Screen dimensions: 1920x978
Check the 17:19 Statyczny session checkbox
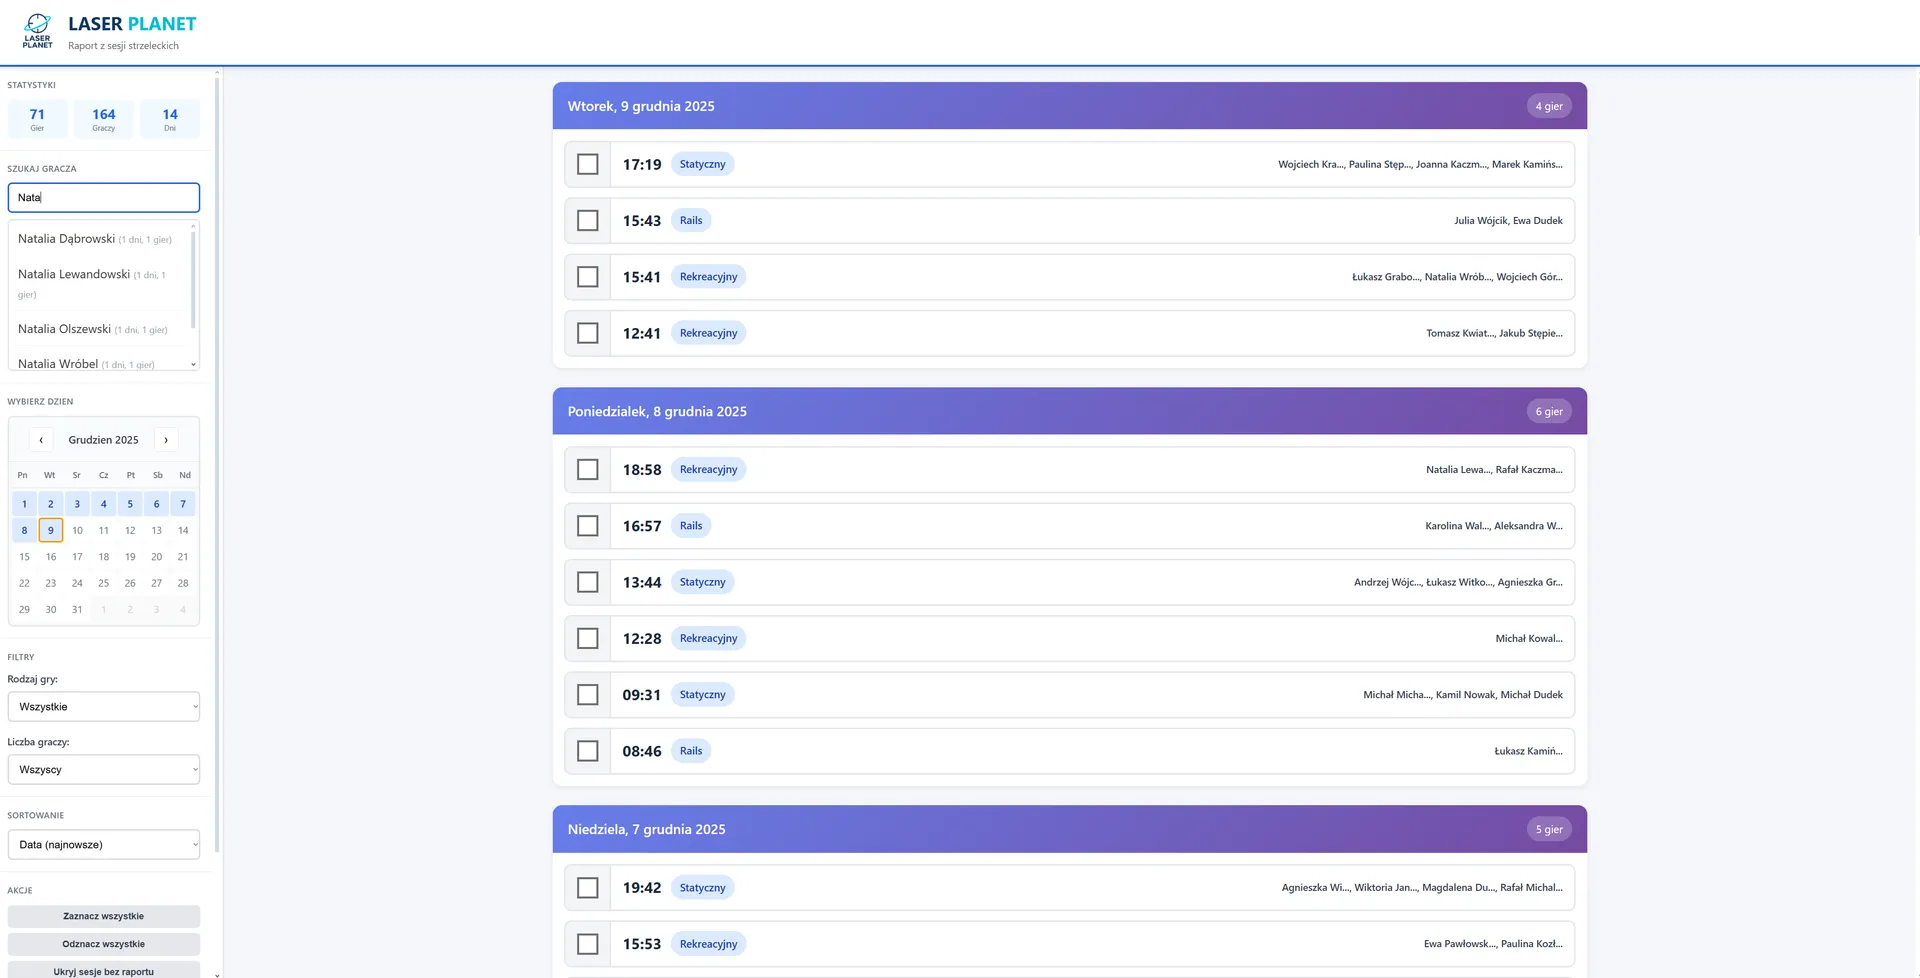588,164
